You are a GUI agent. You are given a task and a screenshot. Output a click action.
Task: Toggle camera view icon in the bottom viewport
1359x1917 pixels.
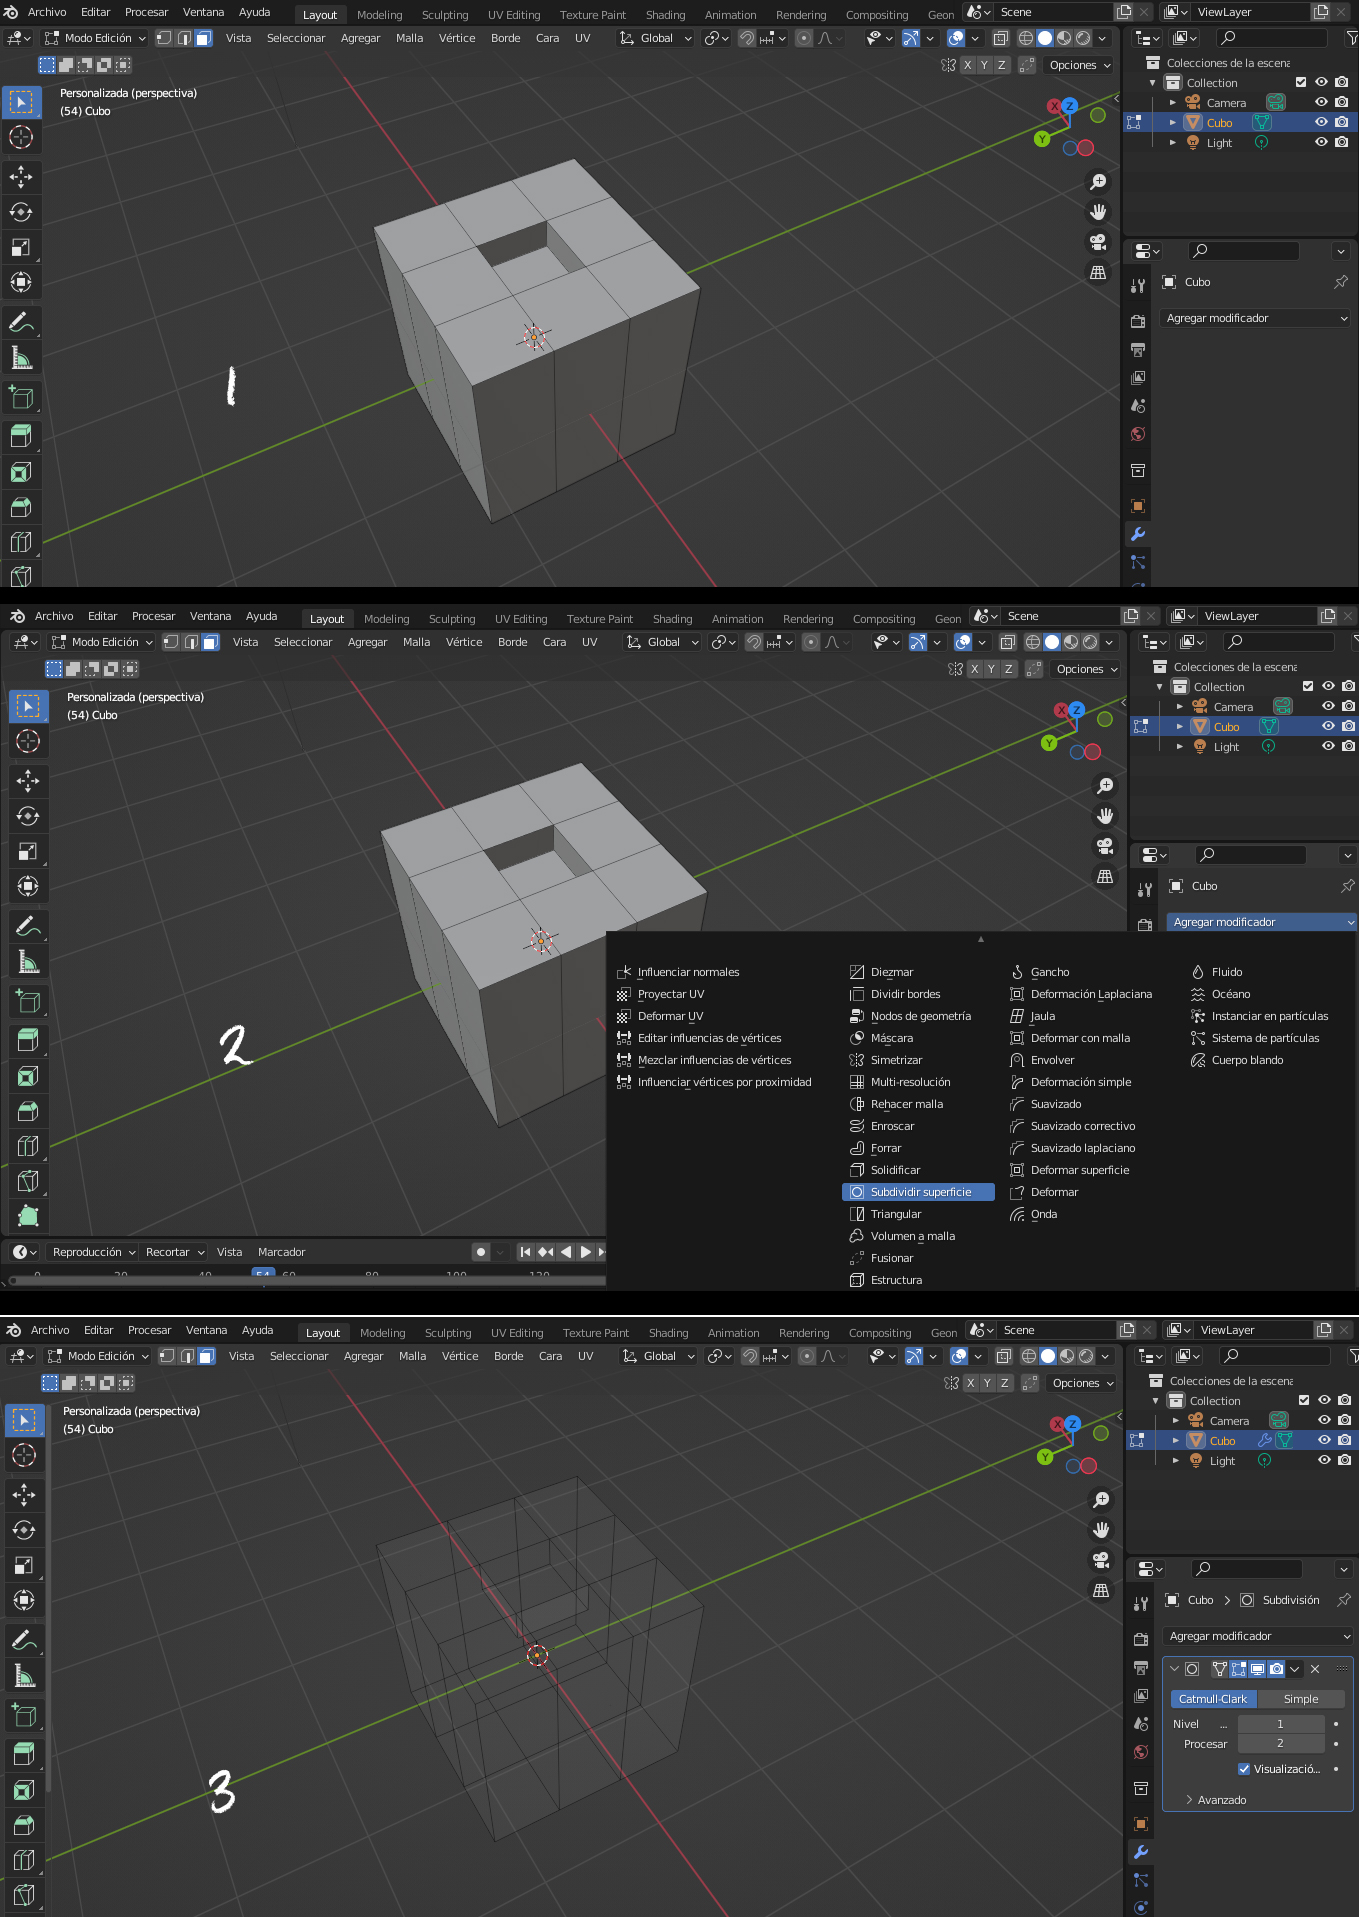1101,1560
